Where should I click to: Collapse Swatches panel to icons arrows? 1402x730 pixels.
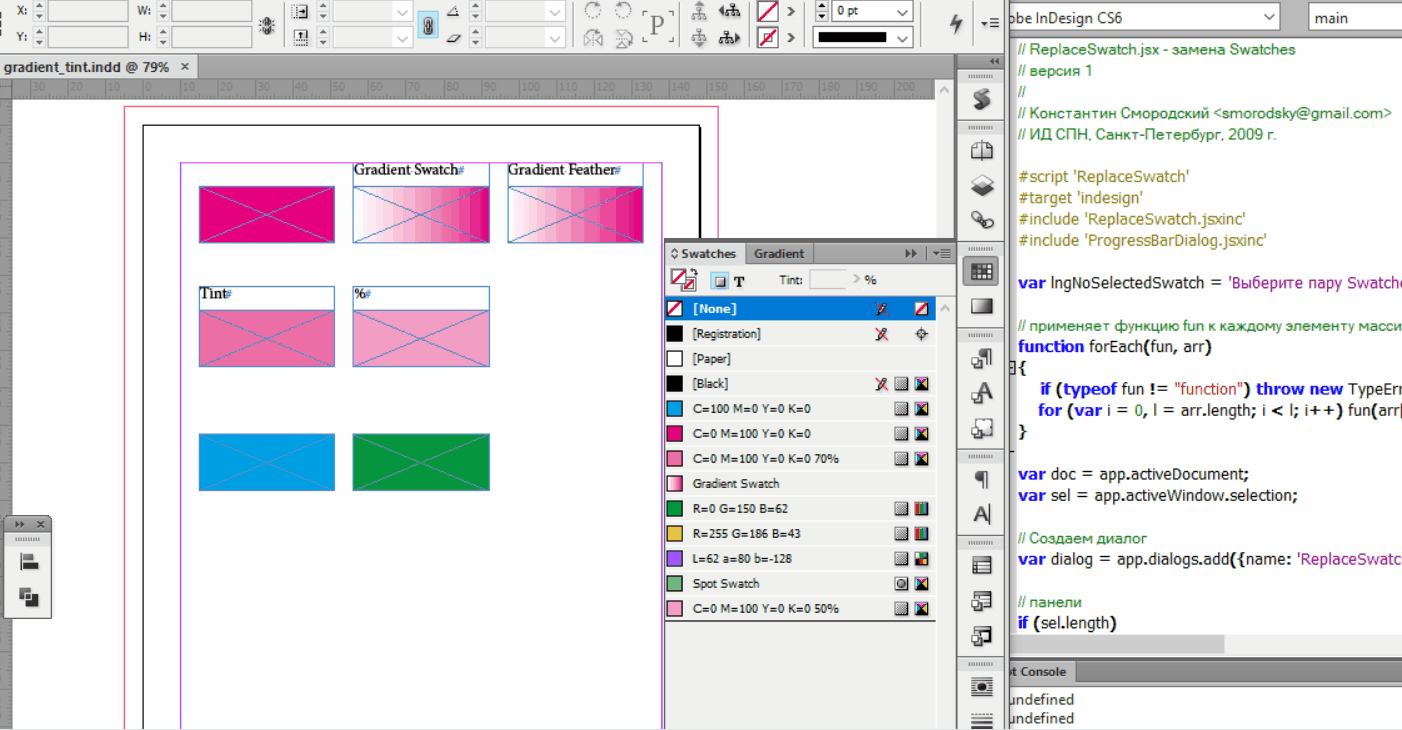(911, 253)
